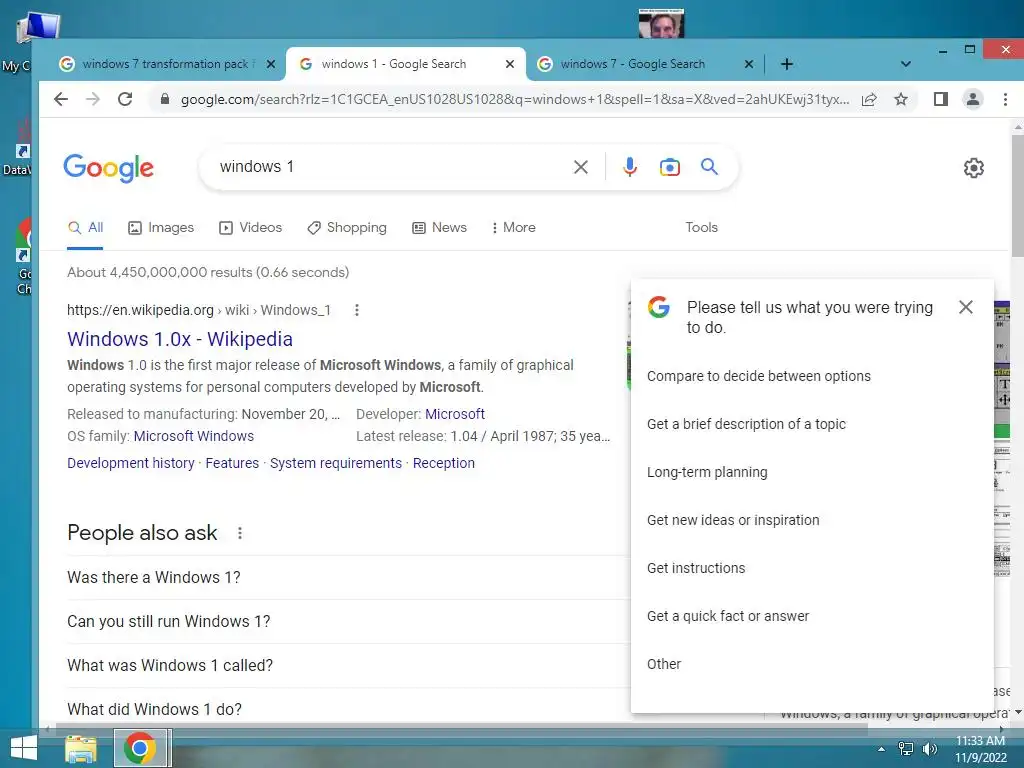Follow the Microsoft developer link
This screenshot has width=1024, height=768.
coord(455,414)
